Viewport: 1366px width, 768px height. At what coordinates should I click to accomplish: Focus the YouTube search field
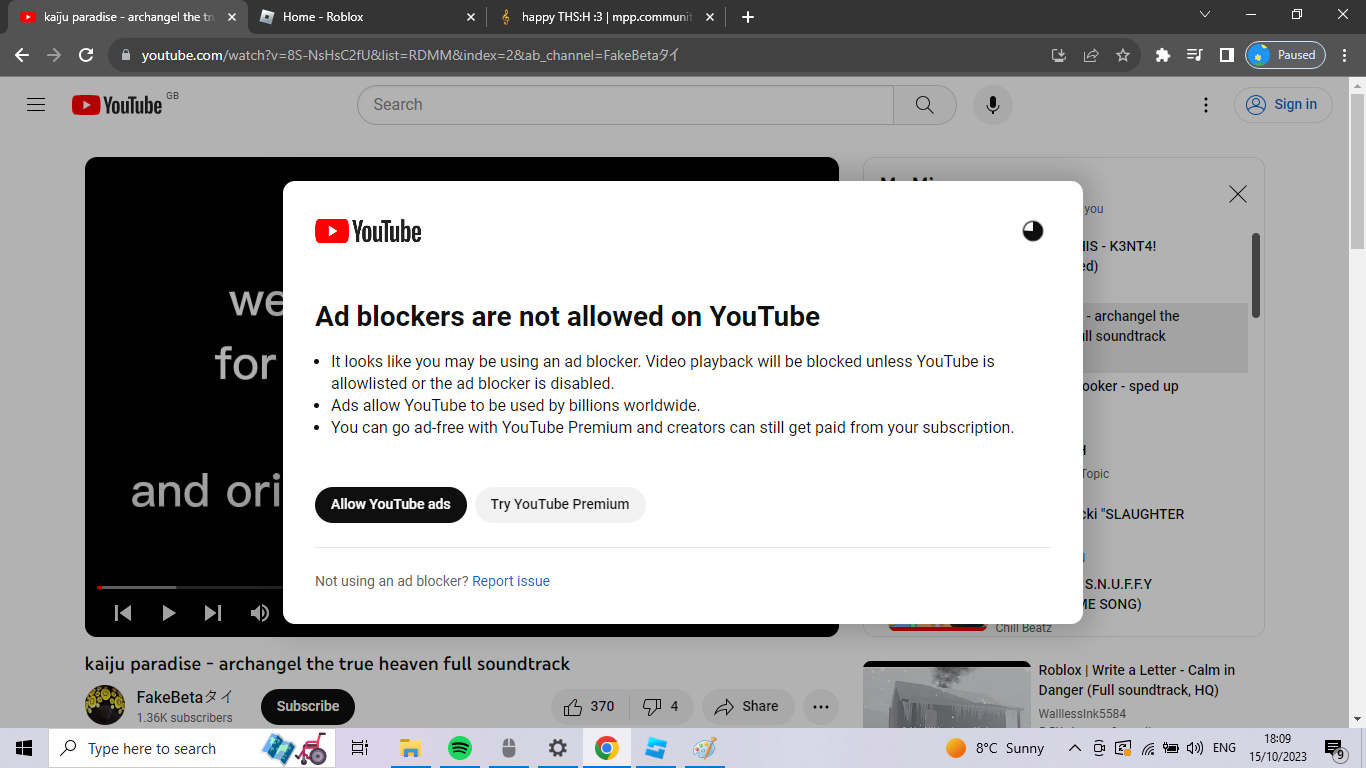coord(625,104)
